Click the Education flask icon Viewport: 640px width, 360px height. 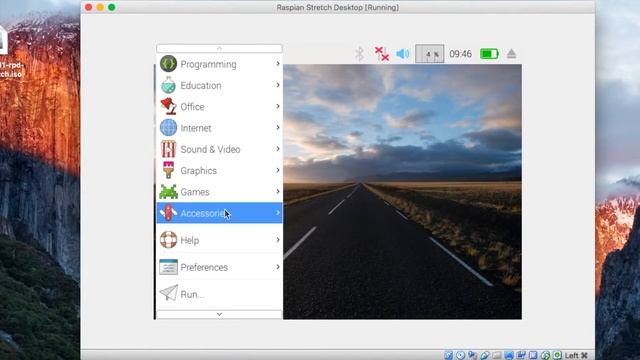[x=168, y=85]
